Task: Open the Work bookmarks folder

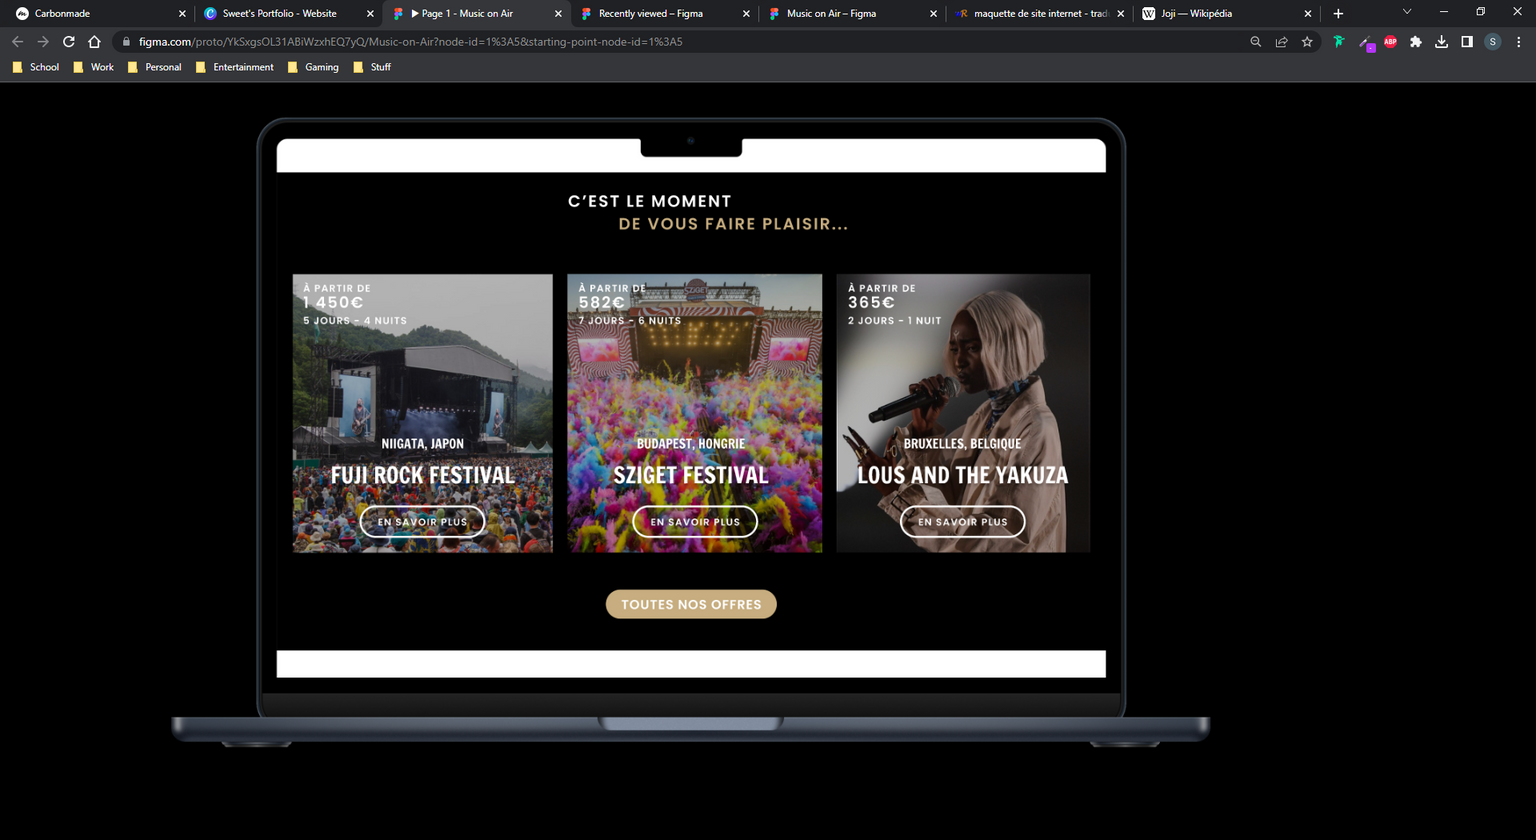Action: [93, 67]
